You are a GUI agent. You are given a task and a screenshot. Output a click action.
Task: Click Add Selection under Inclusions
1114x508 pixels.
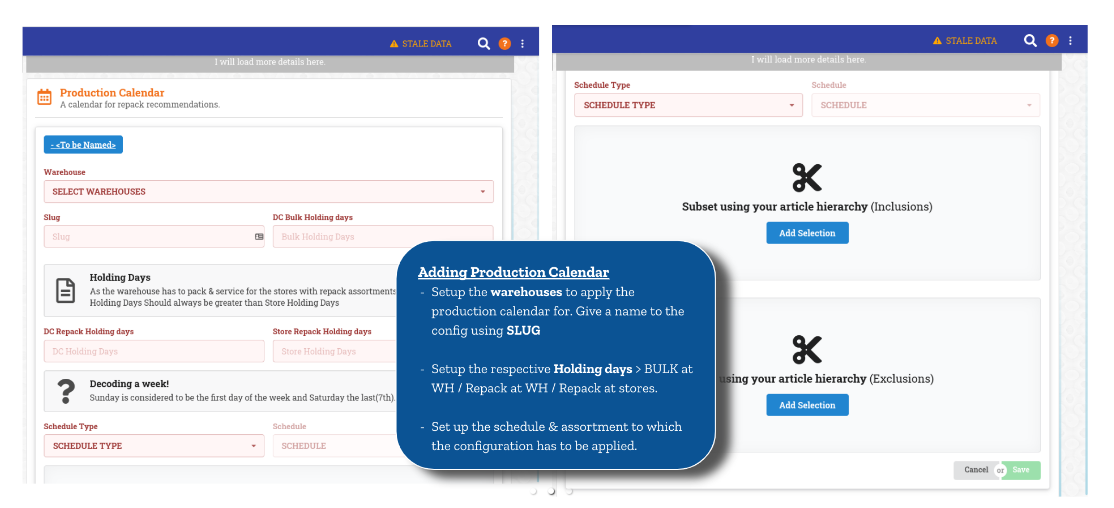(x=807, y=233)
